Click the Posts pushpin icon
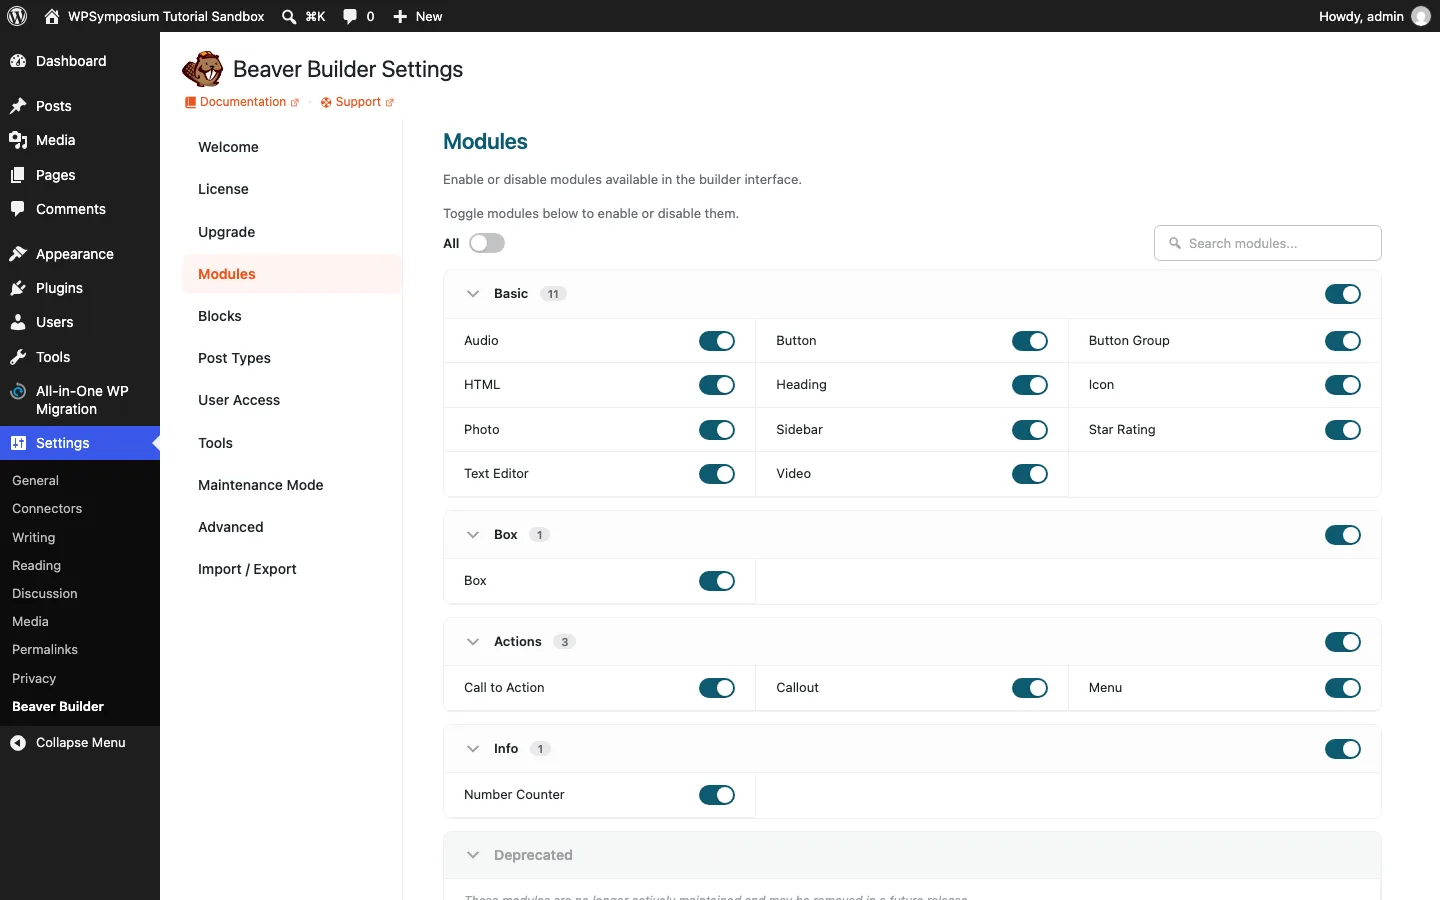1440x900 pixels. (18, 106)
